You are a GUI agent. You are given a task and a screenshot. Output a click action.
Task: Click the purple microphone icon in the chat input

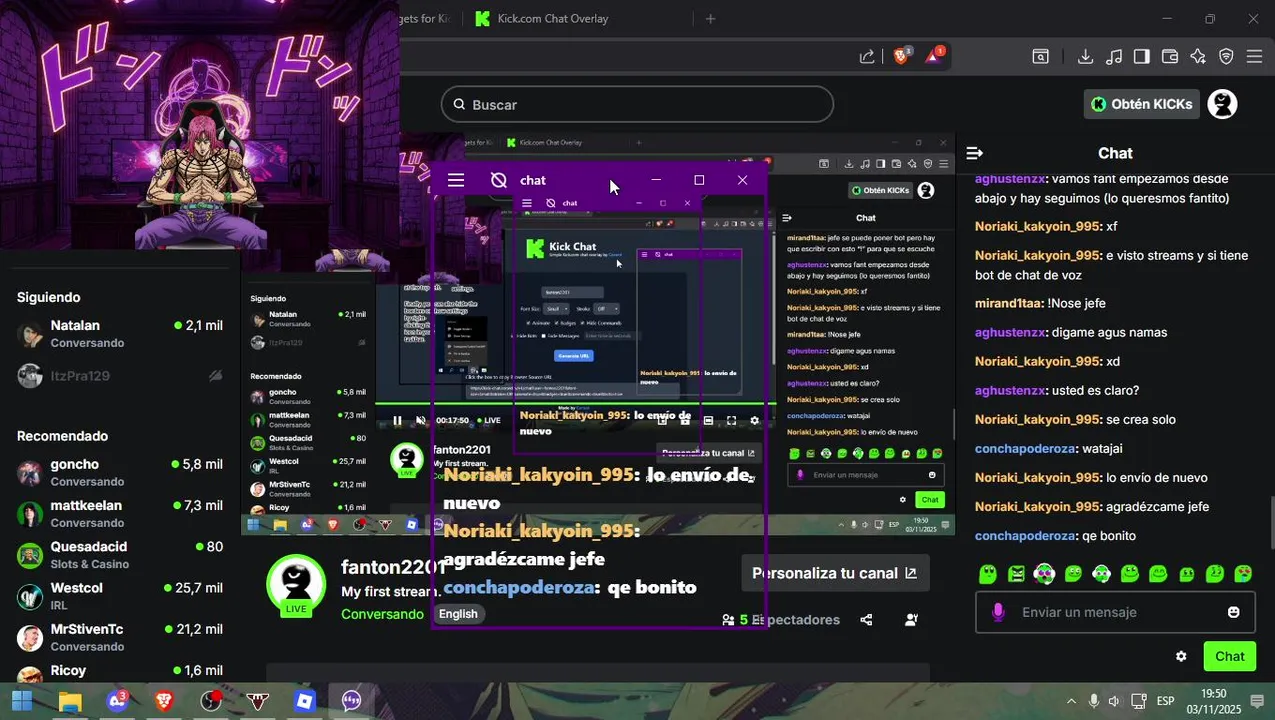997,612
